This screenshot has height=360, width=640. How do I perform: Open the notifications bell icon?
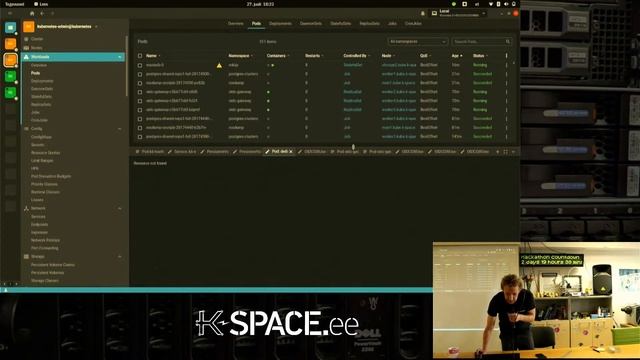(423, 13)
